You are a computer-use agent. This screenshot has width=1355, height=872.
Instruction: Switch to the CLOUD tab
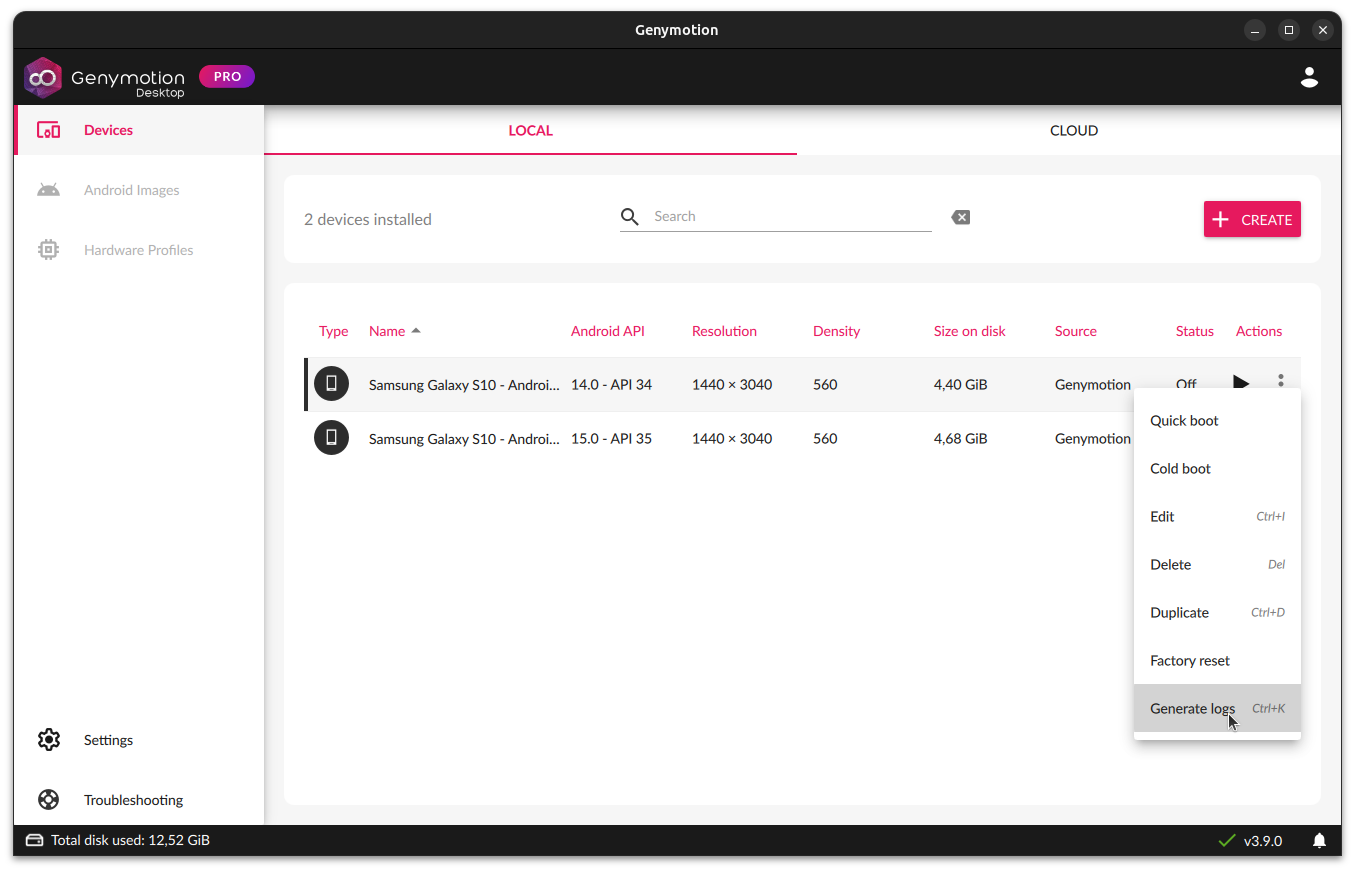1074,131
